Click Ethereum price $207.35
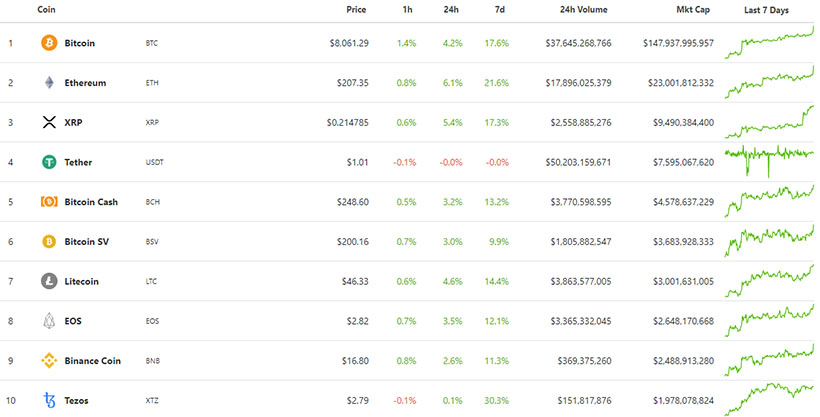 (352, 83)
